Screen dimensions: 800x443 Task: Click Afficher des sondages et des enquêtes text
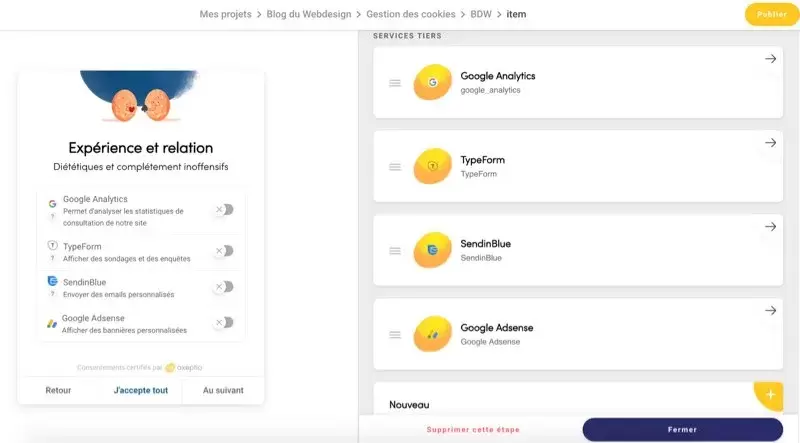pos(127,259)
